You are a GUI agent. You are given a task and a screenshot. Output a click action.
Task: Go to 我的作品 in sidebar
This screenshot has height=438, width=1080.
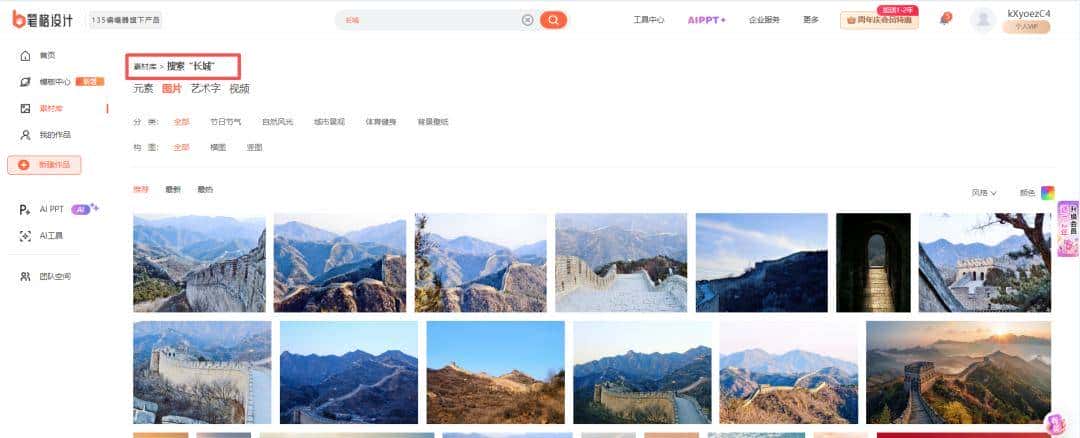click(55, 135)
